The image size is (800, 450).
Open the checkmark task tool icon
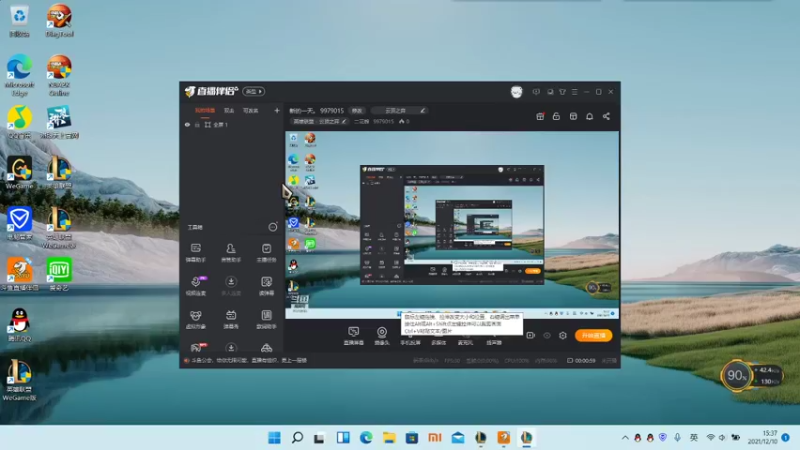click(266, 253)
